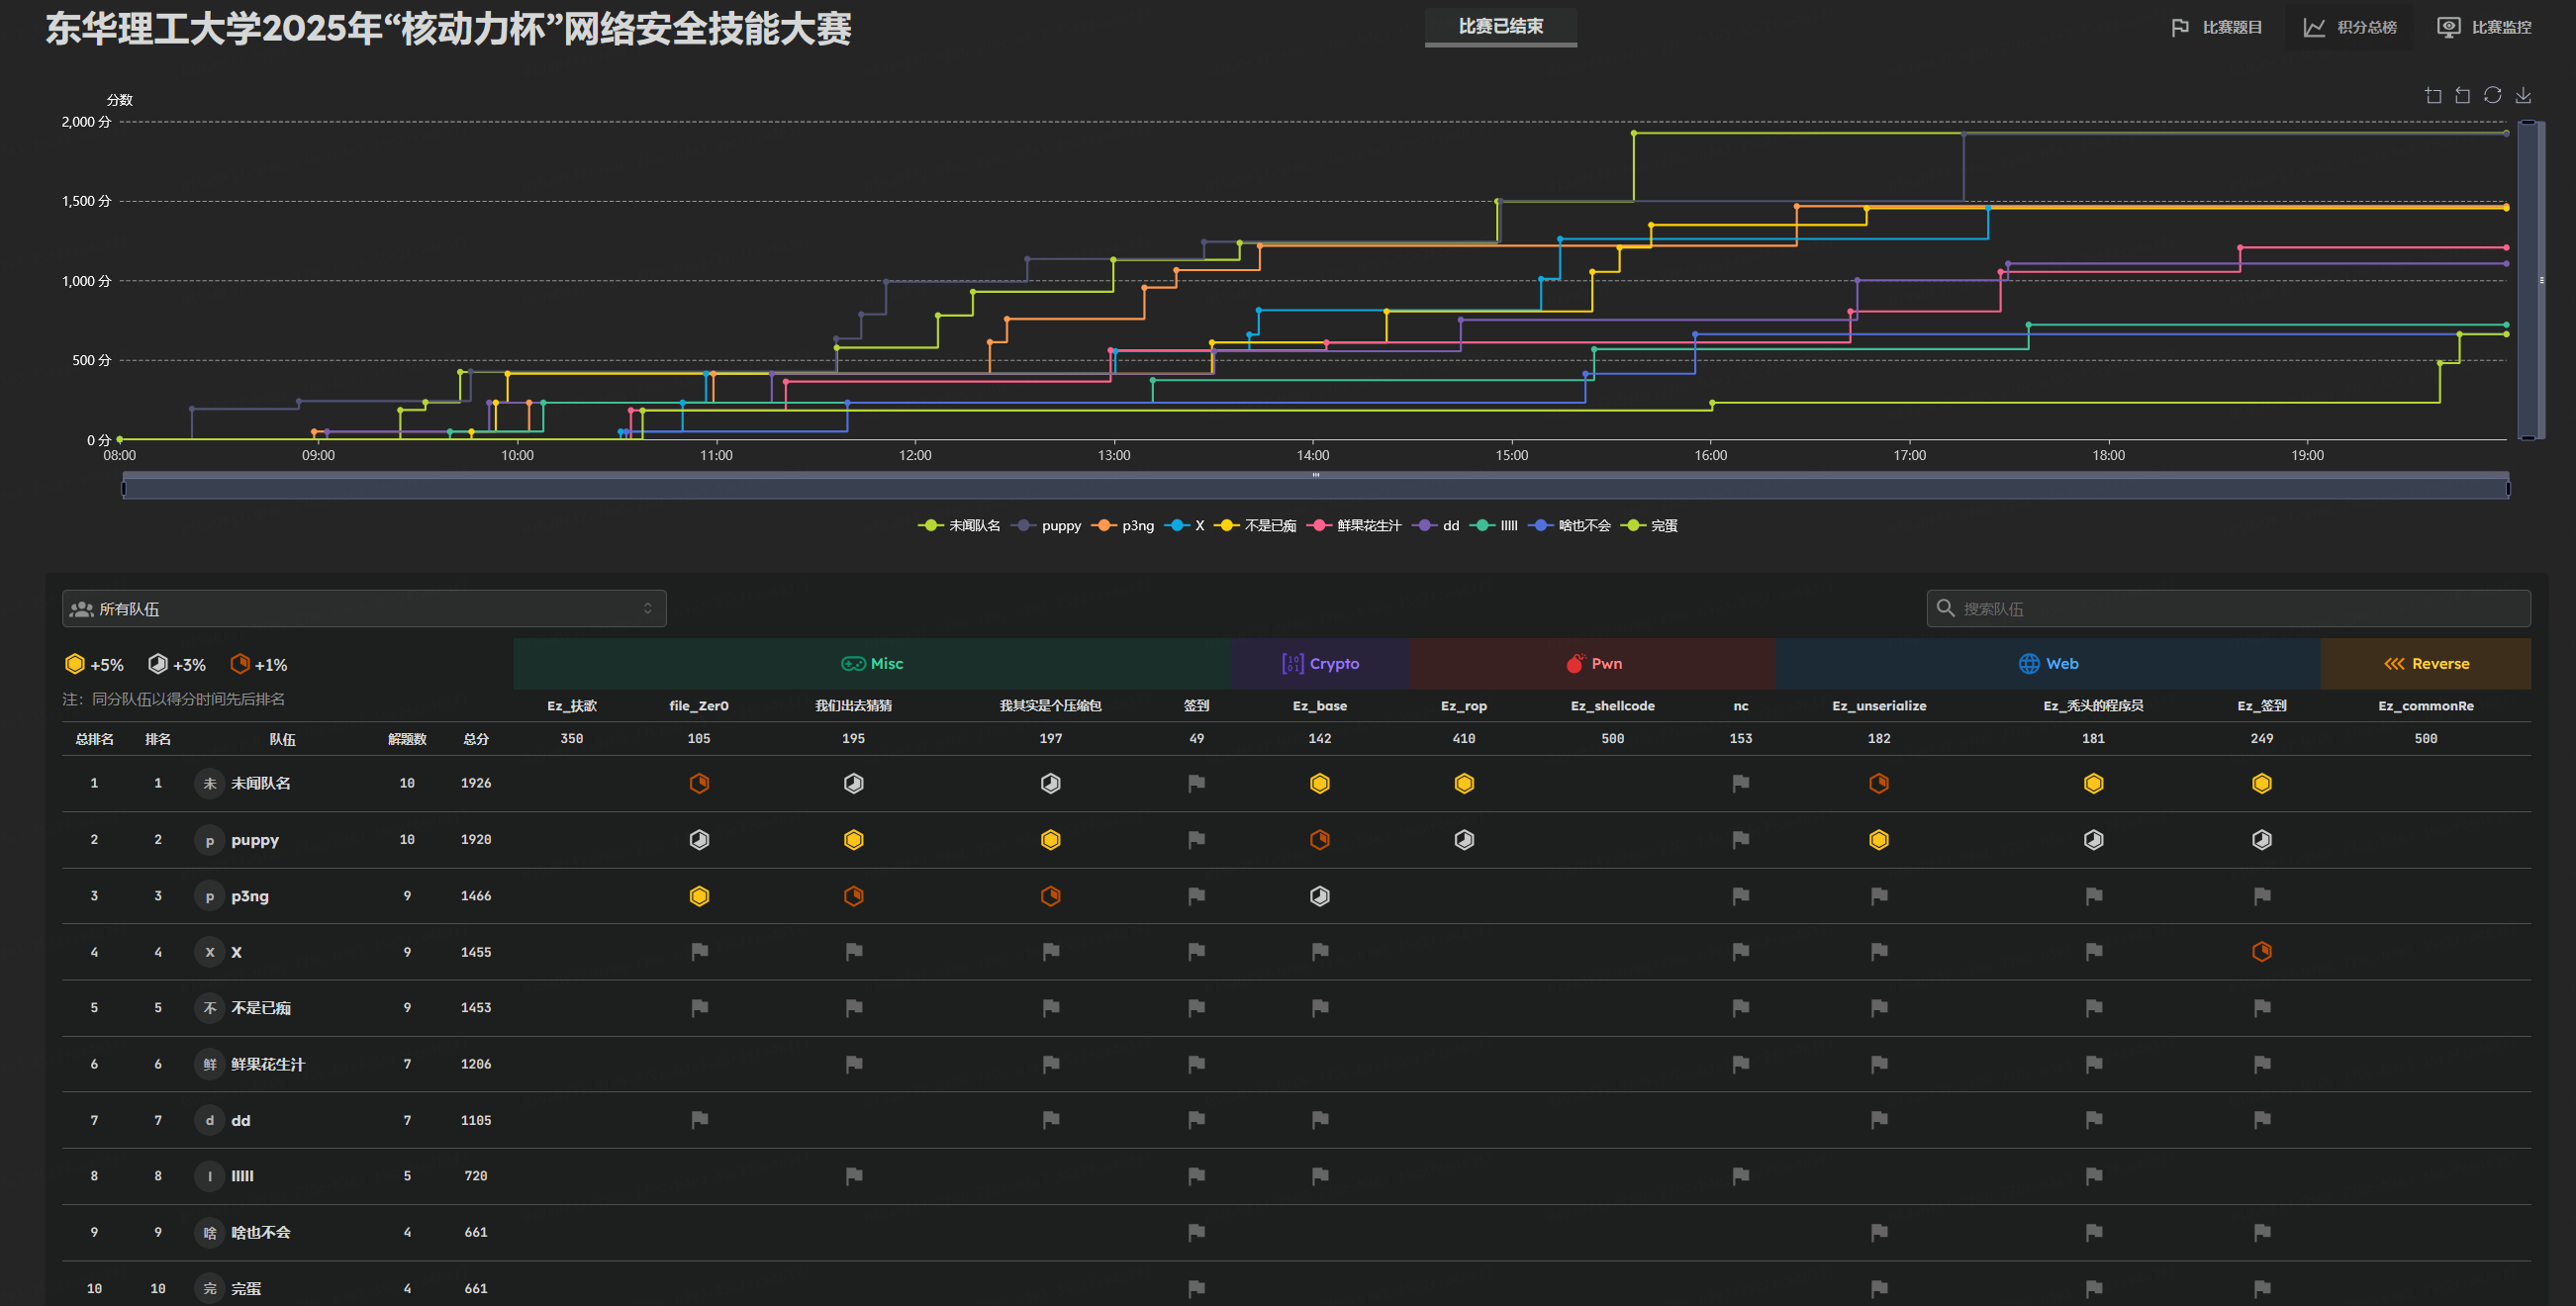Click the zoom reset back icon
Screen dimensions: 2576x1306
pos(2462,96)
